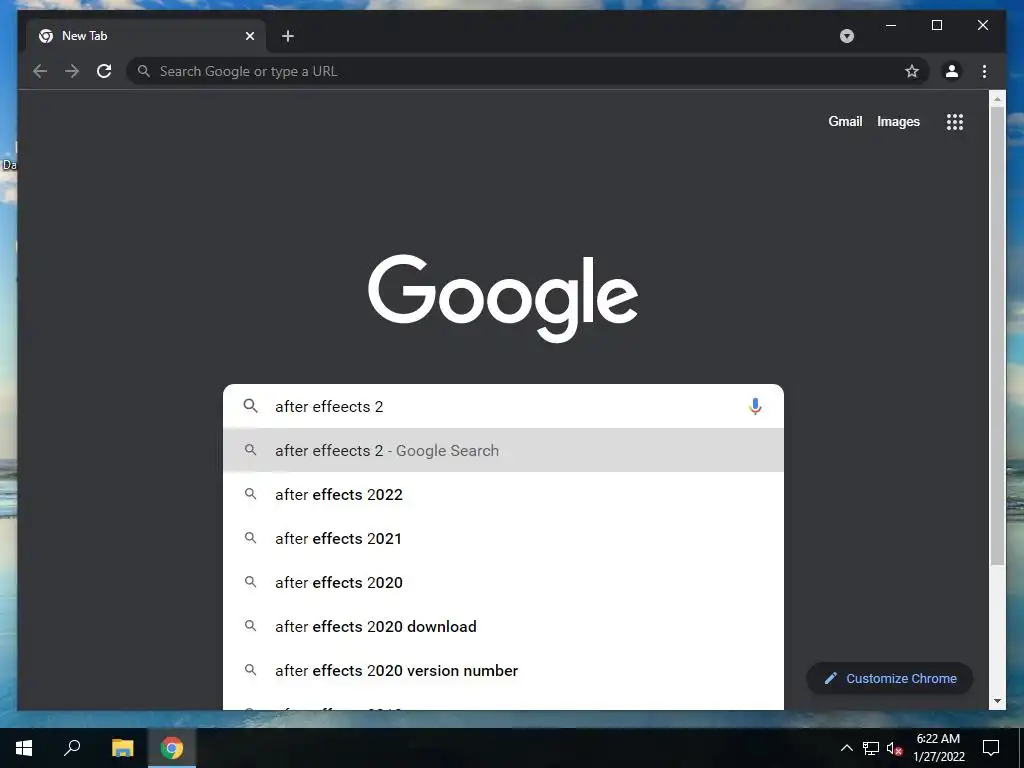This screenshot has width=1024, height=768.
Task: Start voice search with microphone icon
Action: tap(755, 406)
